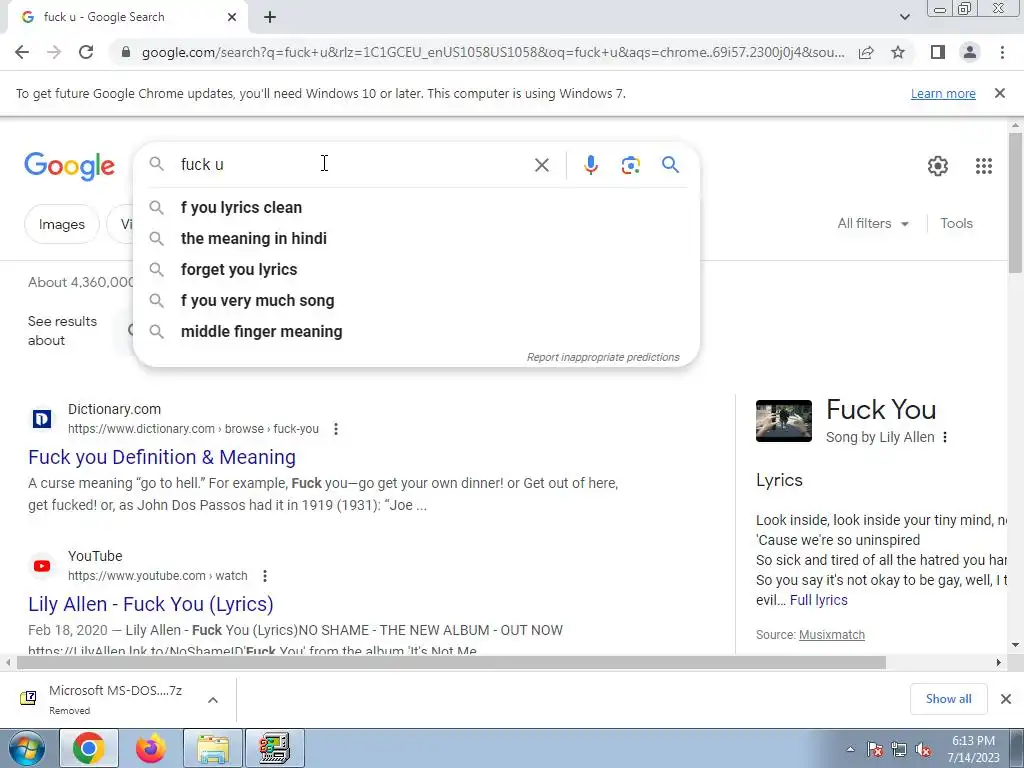Select suggestion 'the meaning in hindi'
The height and width of the screenshot is (768, 1024).
coord(416,238)
